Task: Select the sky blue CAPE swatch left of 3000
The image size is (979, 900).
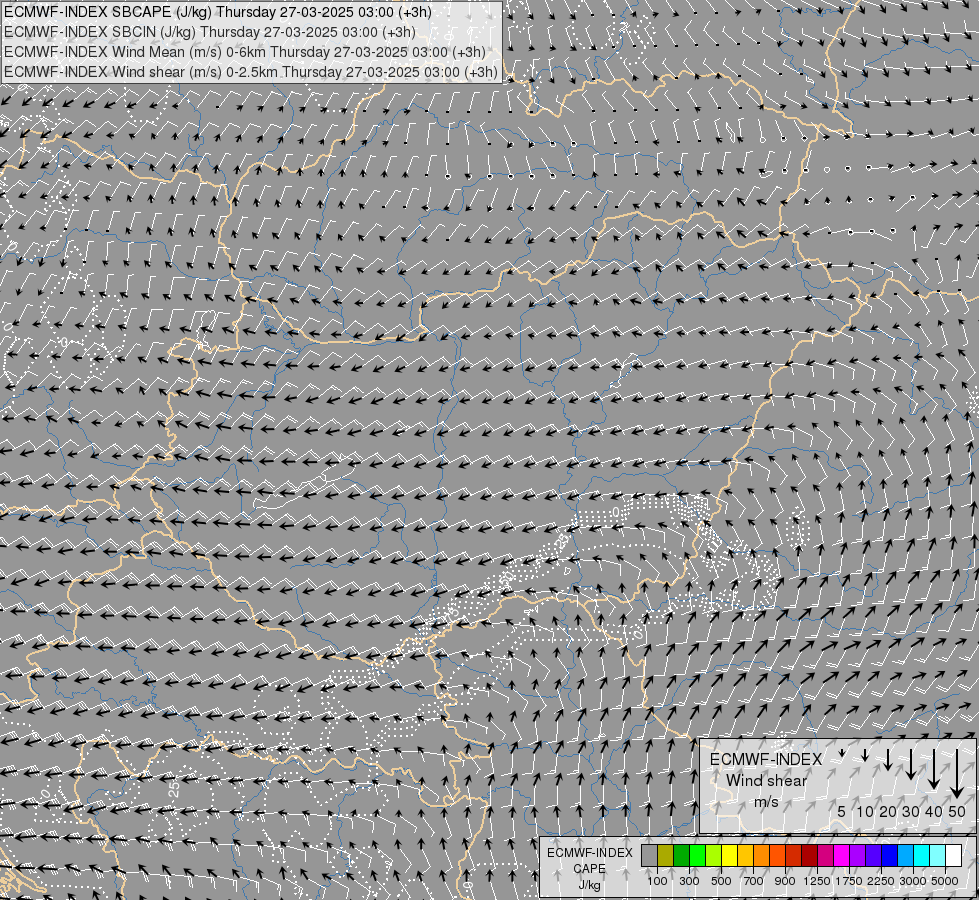Action: point(905,856)
